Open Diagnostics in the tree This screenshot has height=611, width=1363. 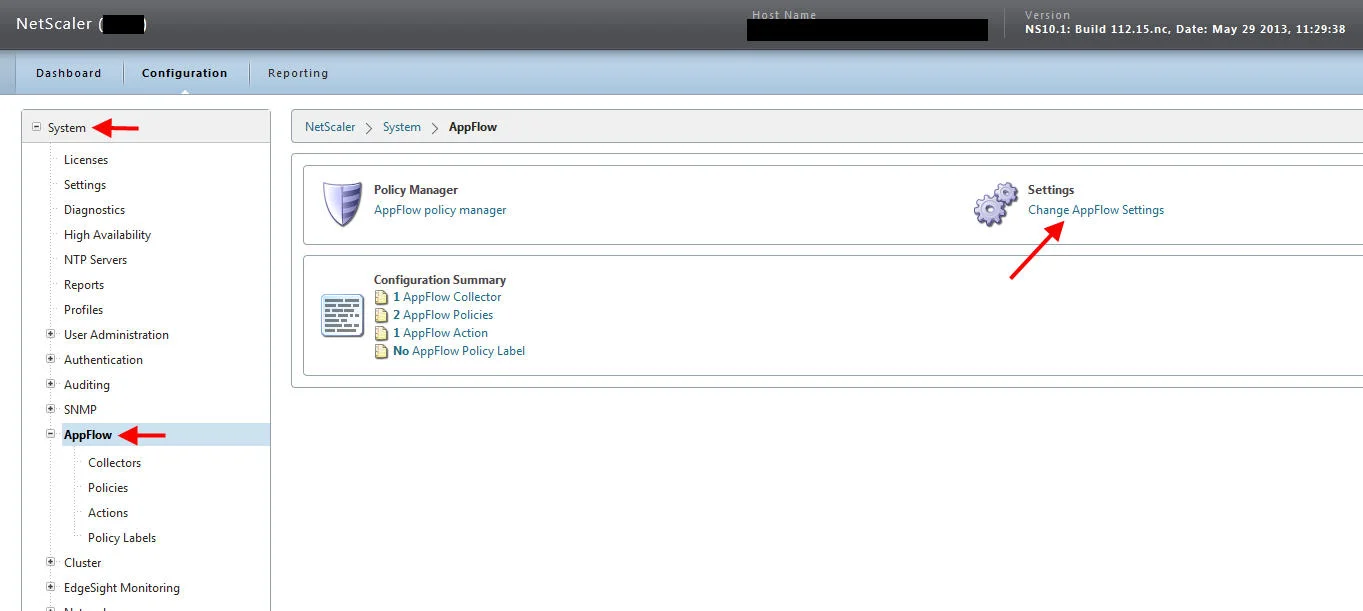94,210
